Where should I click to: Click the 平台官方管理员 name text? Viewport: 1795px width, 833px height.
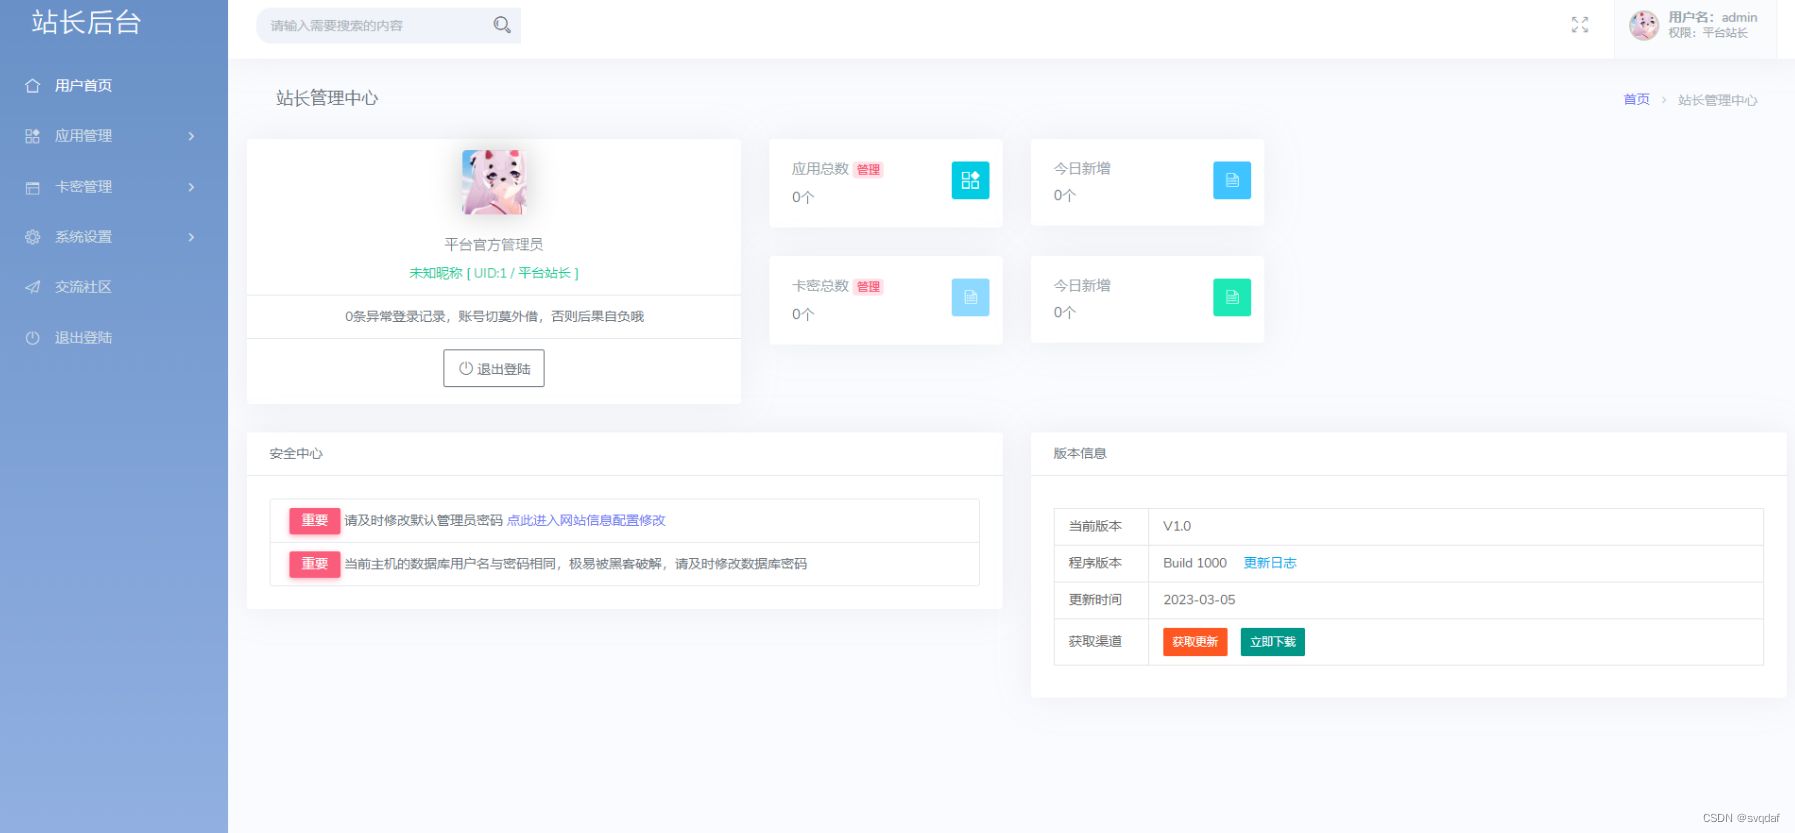tap(494, 244)
